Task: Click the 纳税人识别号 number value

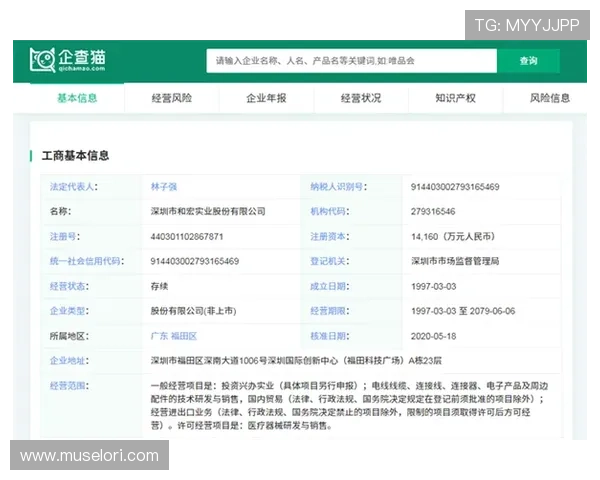Action: [x=455, y=187]
